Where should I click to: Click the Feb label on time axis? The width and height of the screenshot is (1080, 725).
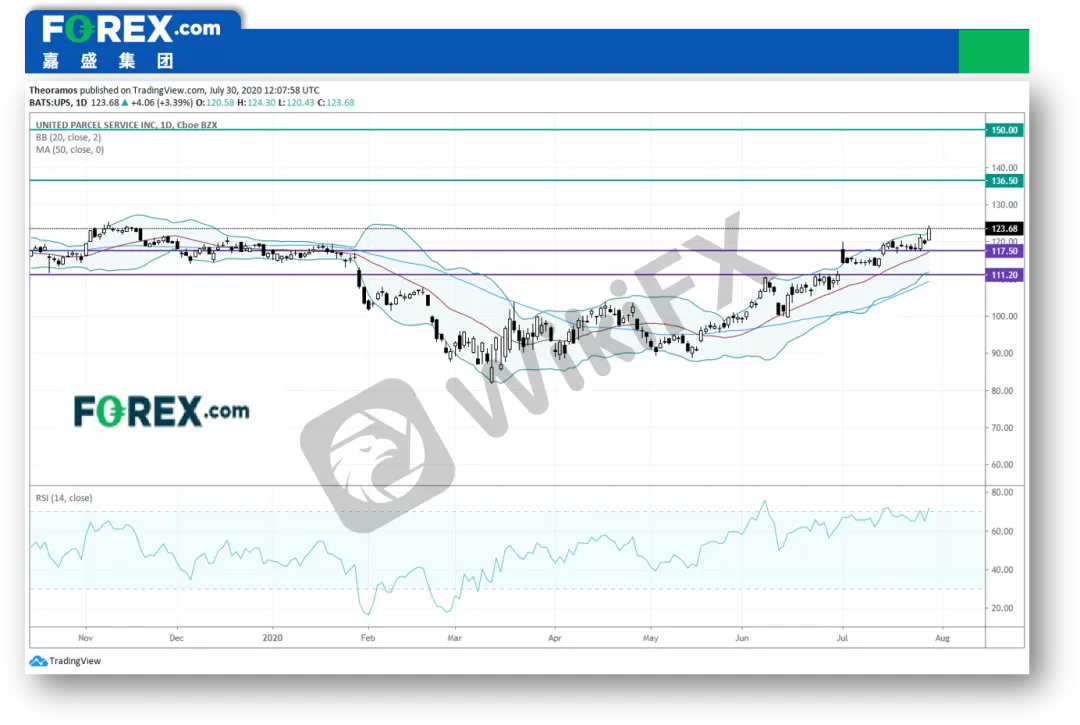tap(368, 638)
